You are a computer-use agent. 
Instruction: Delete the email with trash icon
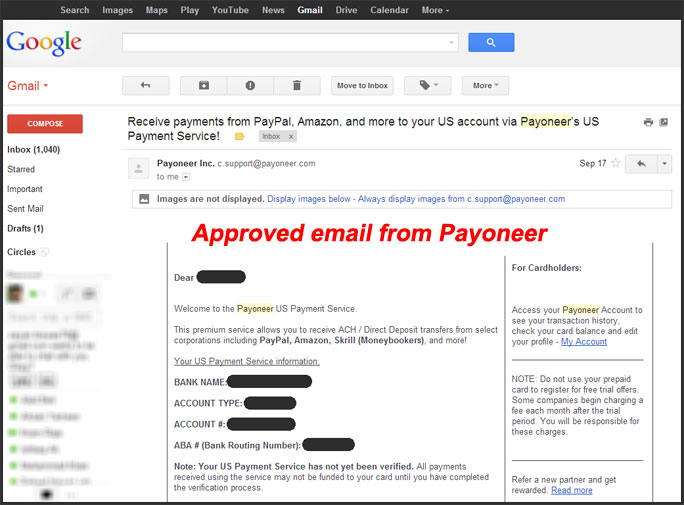297,85
